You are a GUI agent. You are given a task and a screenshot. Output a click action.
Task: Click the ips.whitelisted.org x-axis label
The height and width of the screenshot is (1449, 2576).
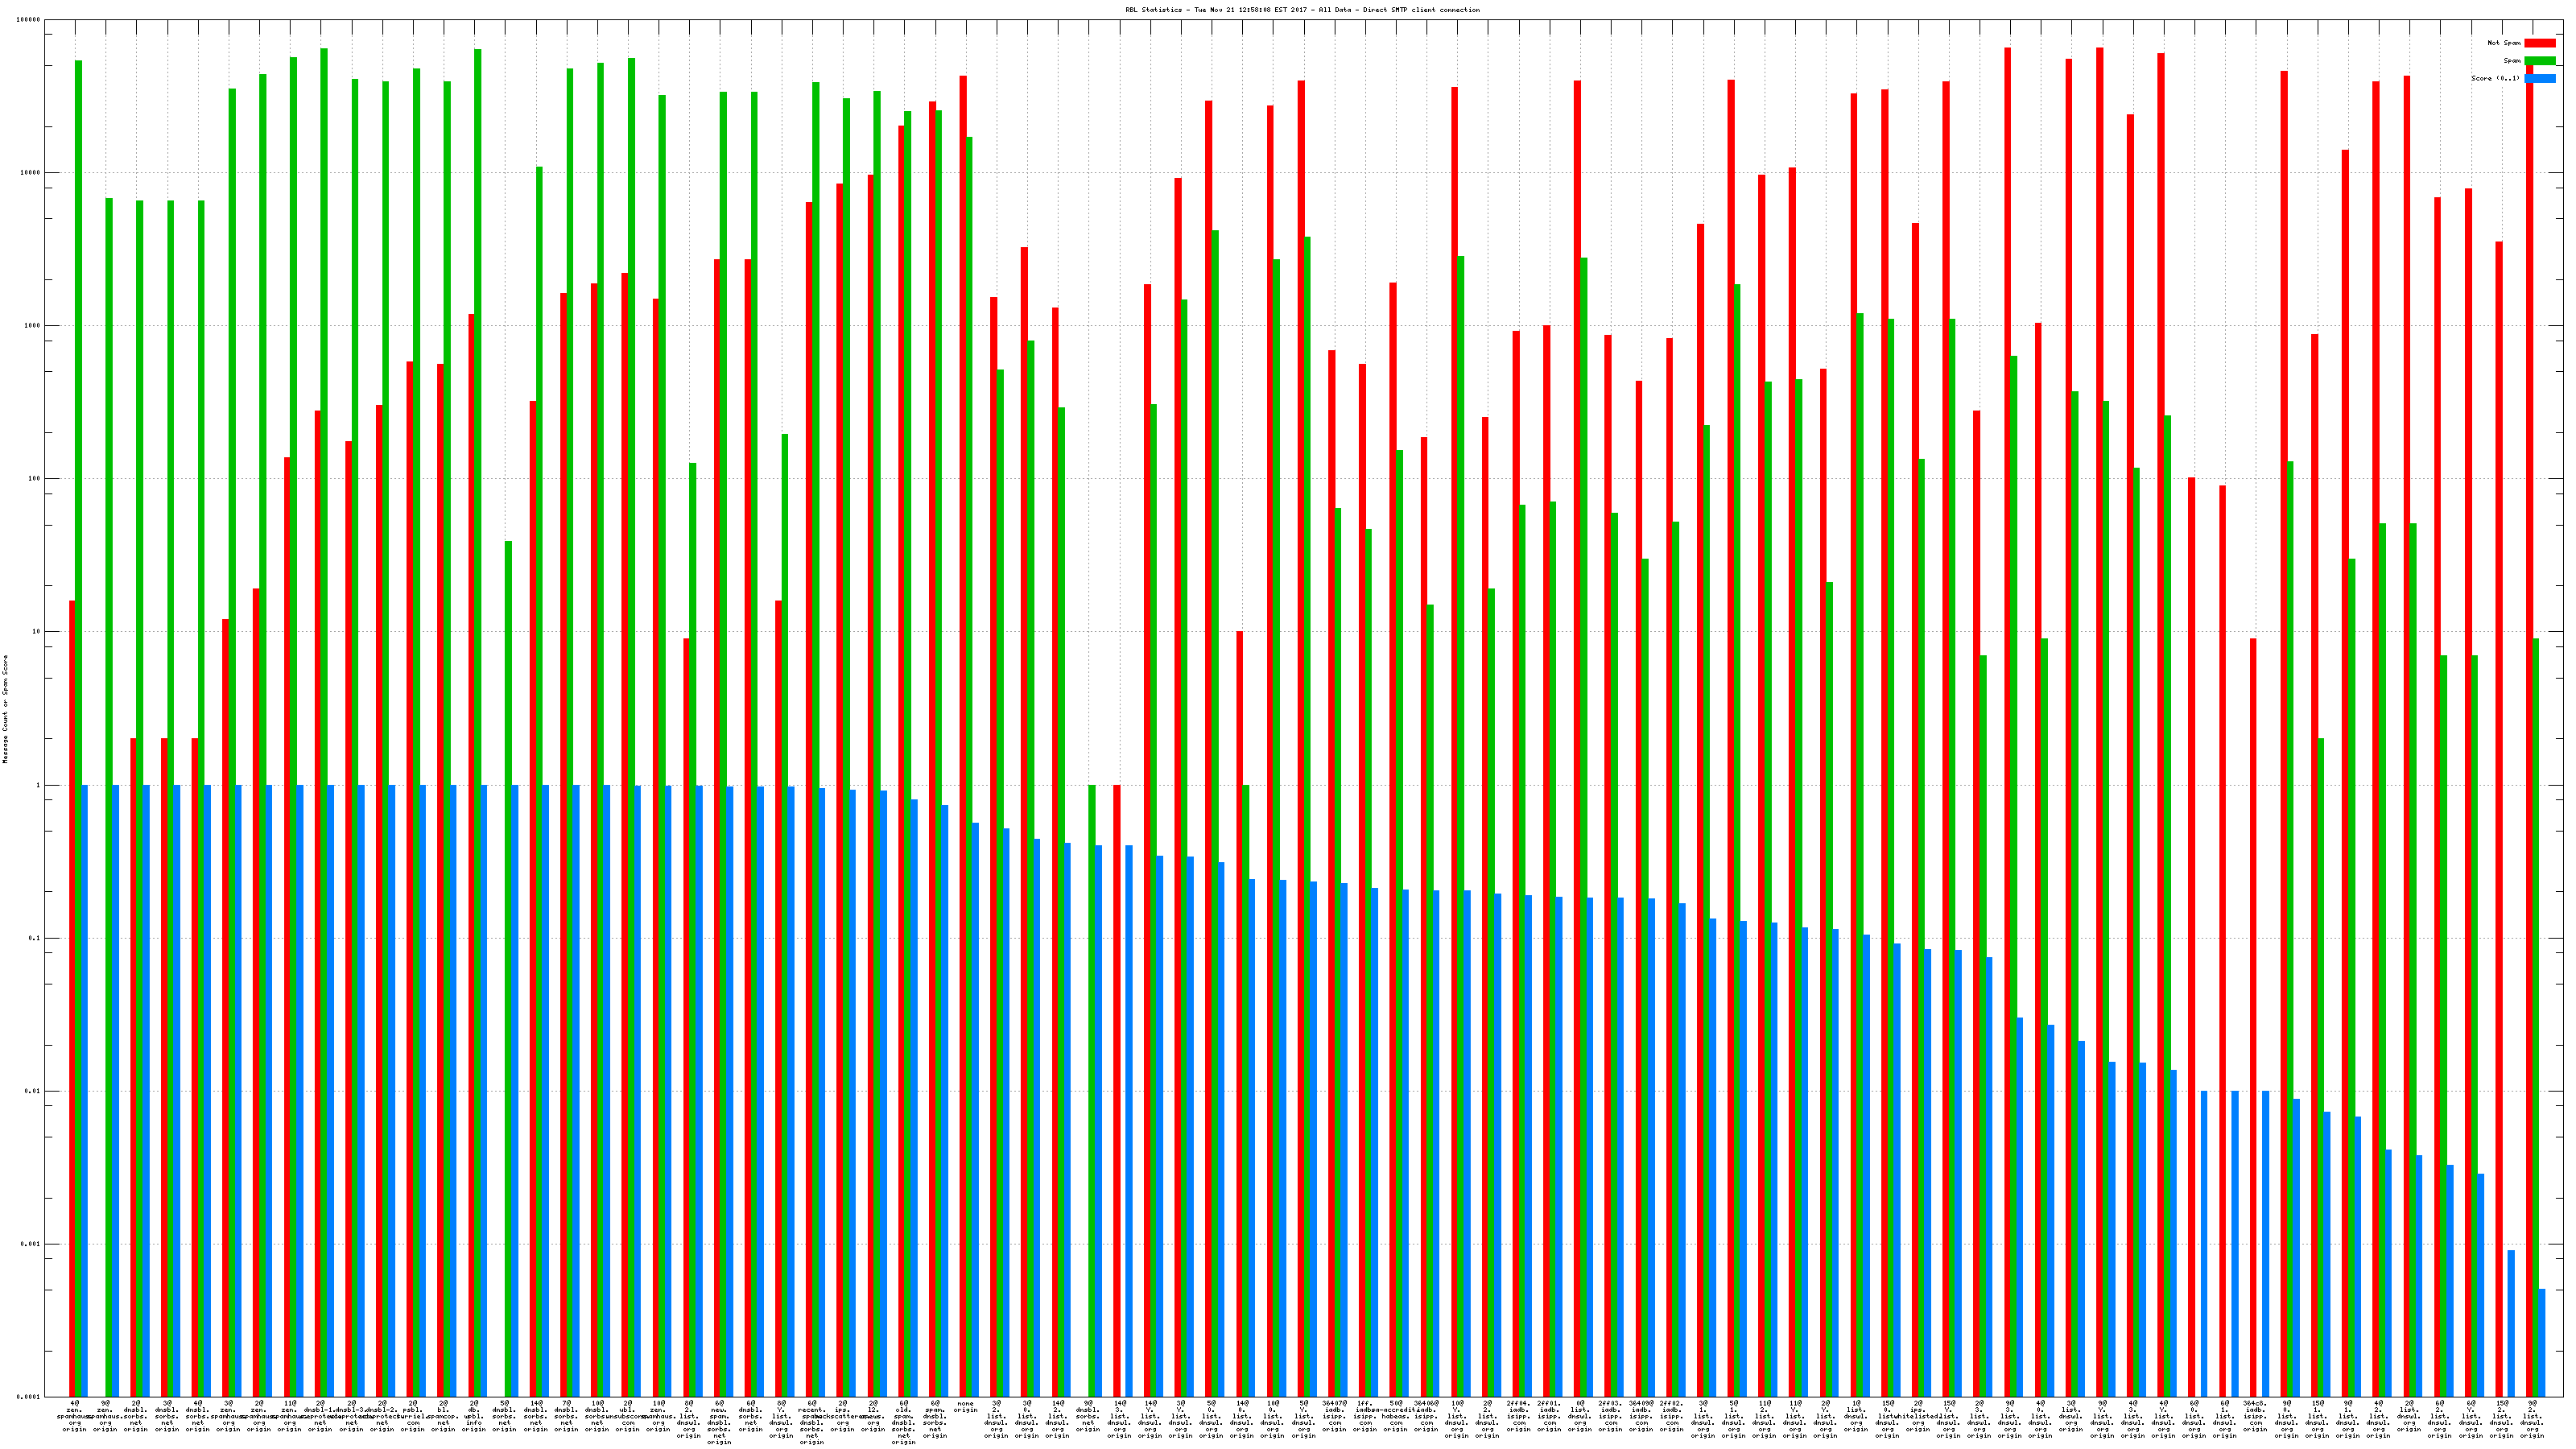(1918, 1416)
